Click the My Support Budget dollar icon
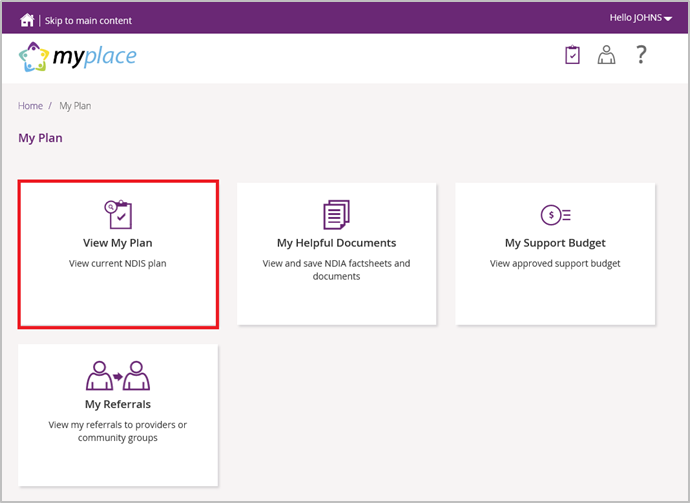 coord(555,214)
